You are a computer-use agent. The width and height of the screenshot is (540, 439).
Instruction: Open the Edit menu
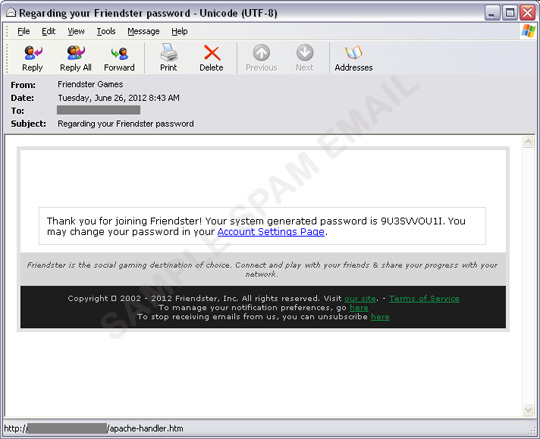[49, 31]
